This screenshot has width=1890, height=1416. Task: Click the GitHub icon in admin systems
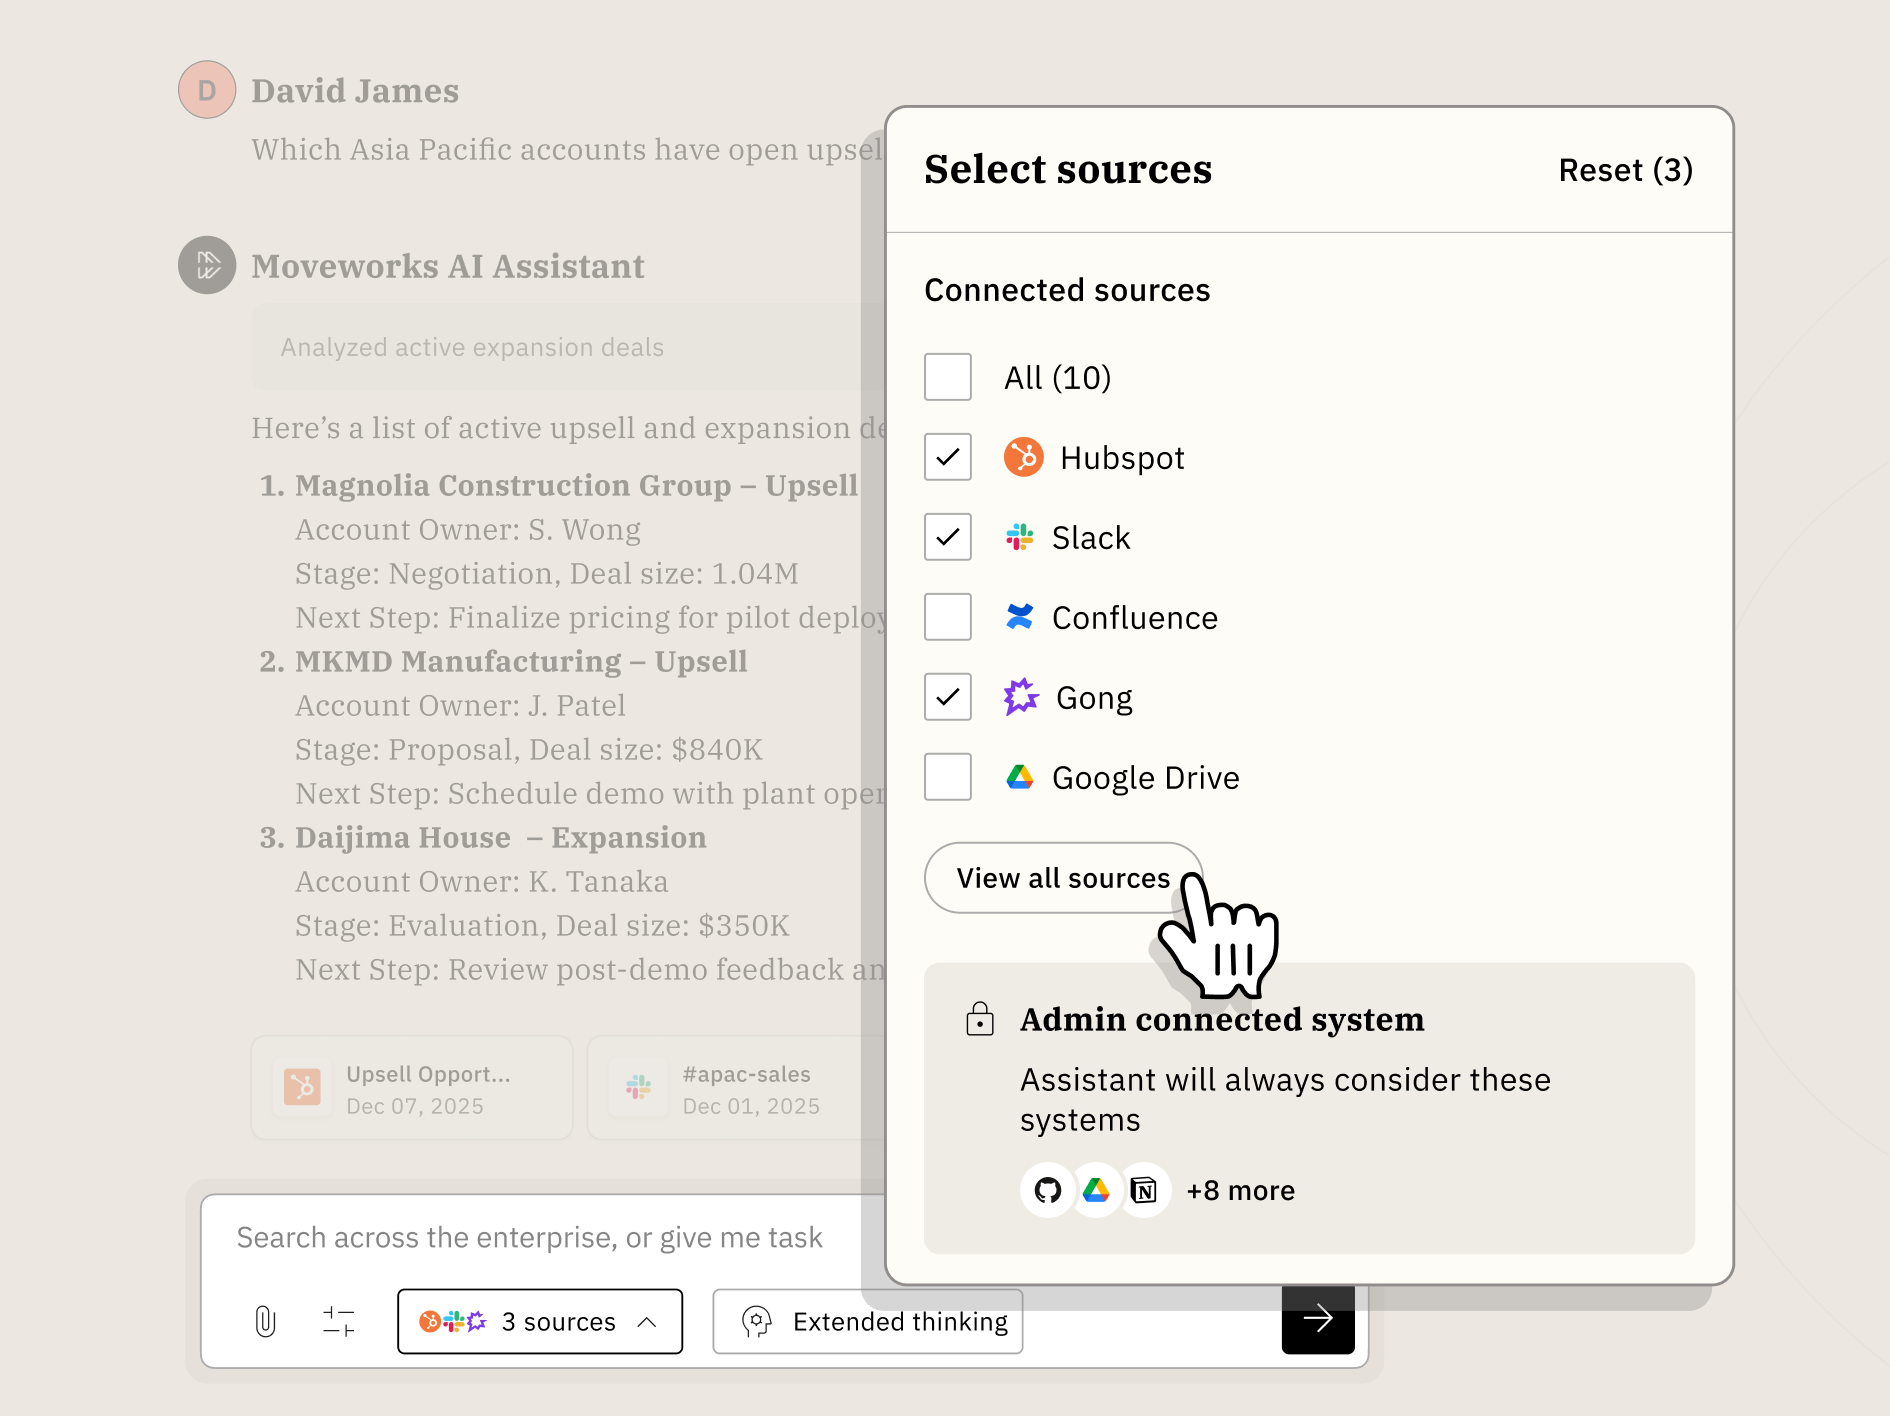(x=1047, y=1190)
